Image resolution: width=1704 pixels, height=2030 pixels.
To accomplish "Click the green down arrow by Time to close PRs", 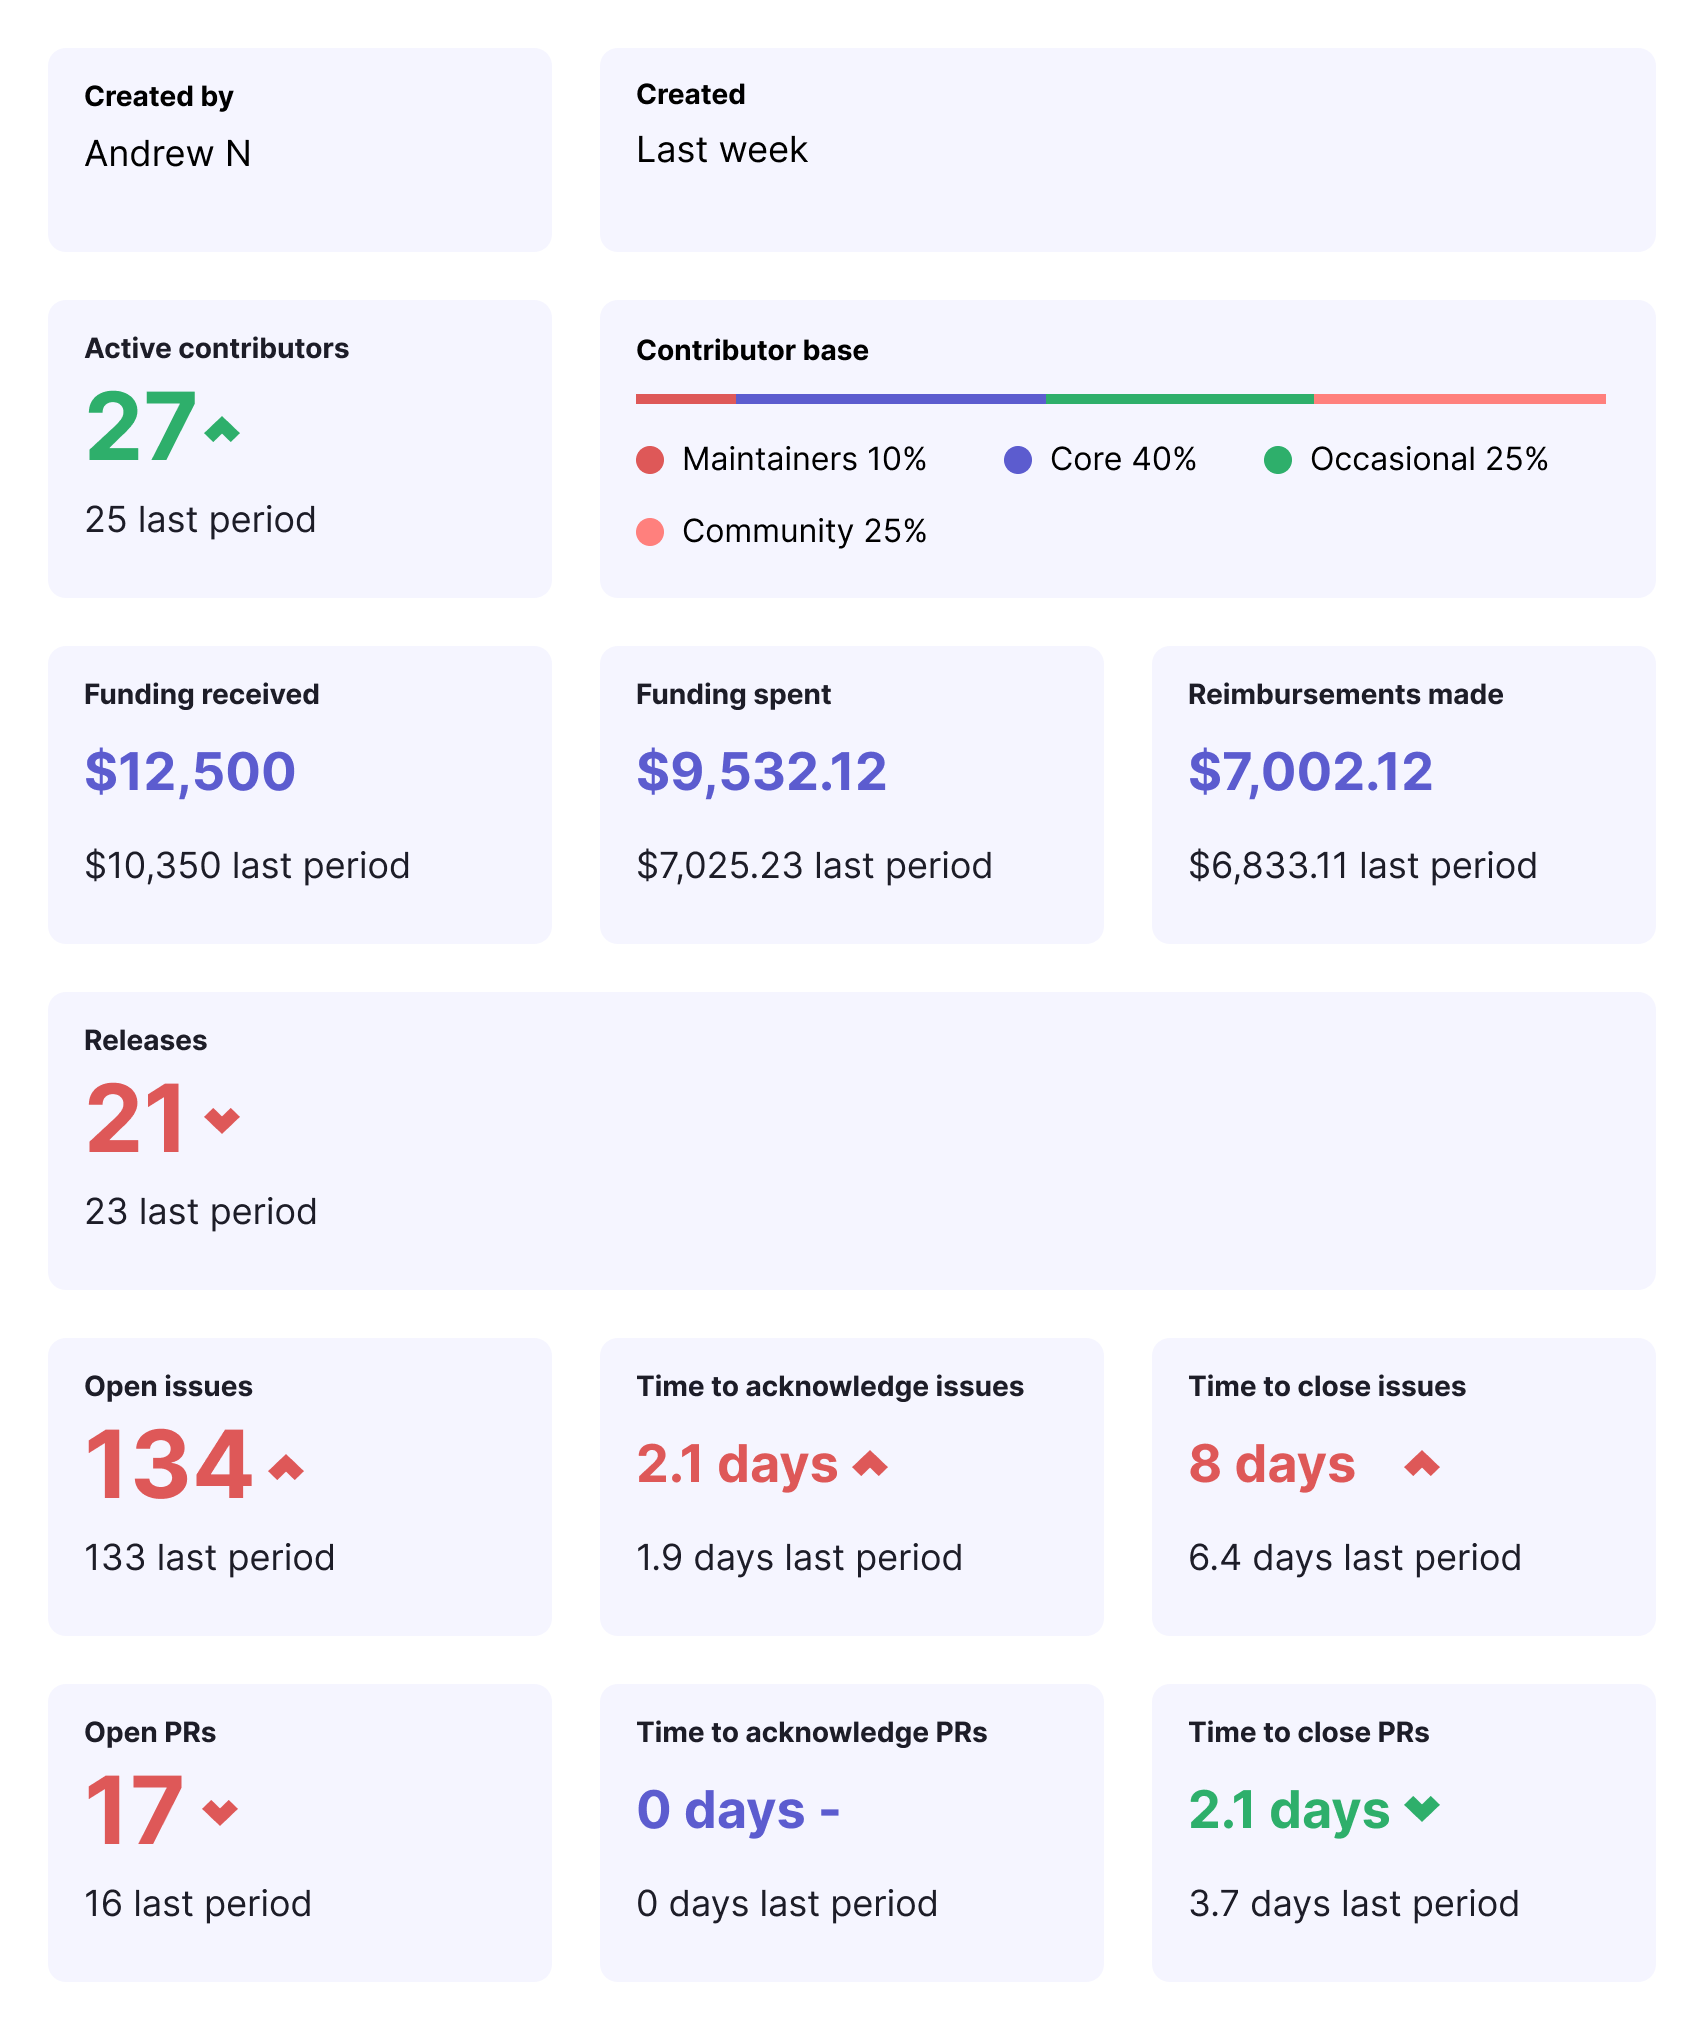I will click(x=1421, y=1808).
